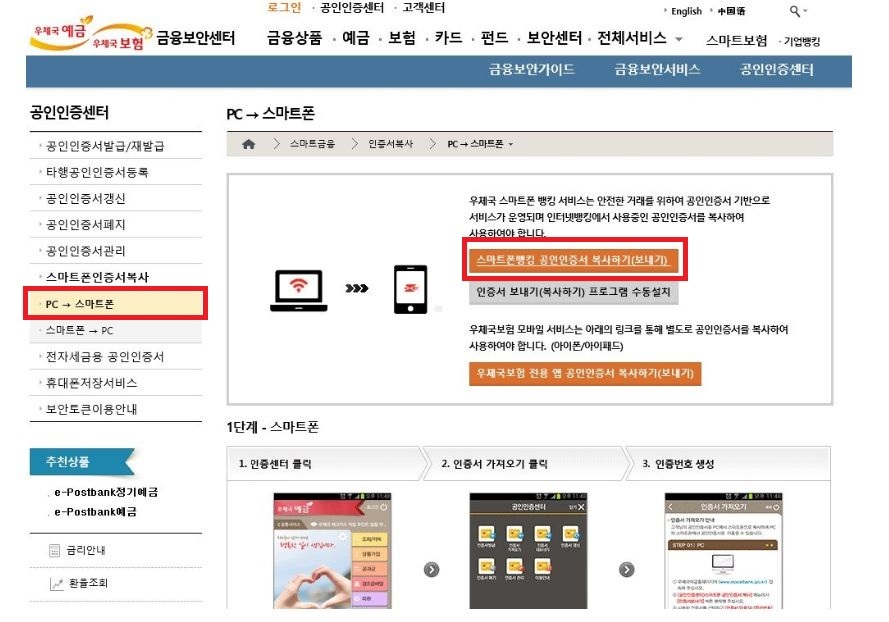Open 금융상품 menu
Image resolution: width=889 pixels, height=622 pixels.
294,38
